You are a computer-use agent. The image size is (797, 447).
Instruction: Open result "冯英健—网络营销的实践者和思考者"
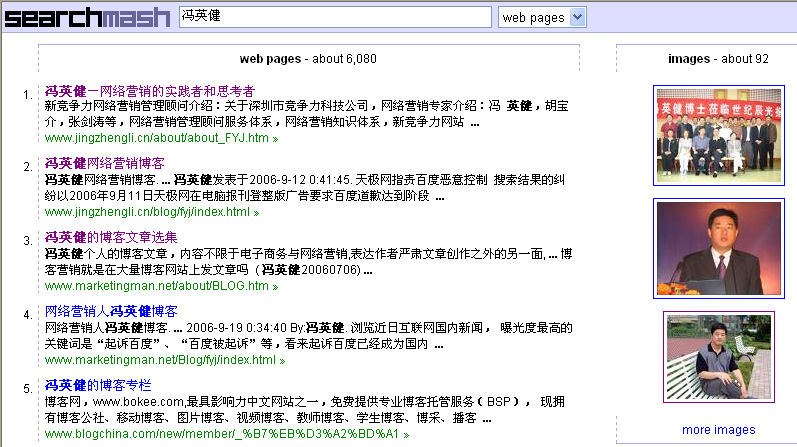pos(150,91)
